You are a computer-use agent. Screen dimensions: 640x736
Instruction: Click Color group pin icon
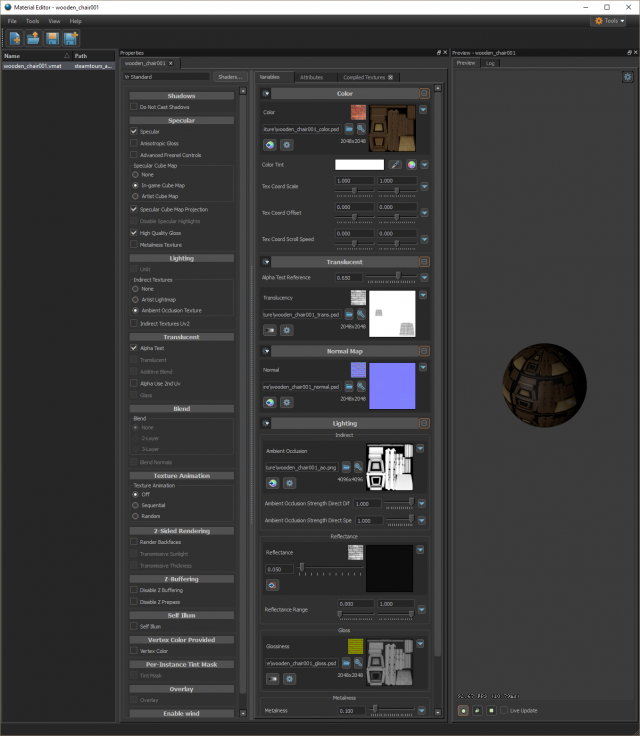pyautogui.click(x=266, y=93)
